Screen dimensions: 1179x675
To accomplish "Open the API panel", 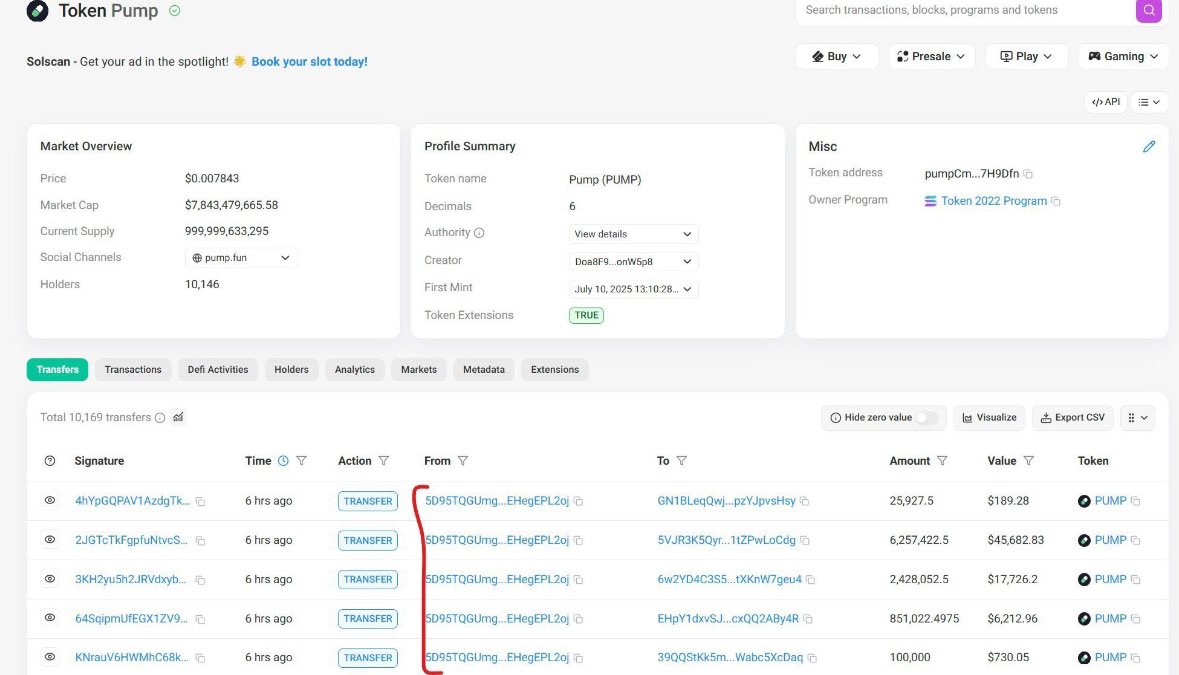I will point(1105,101).
